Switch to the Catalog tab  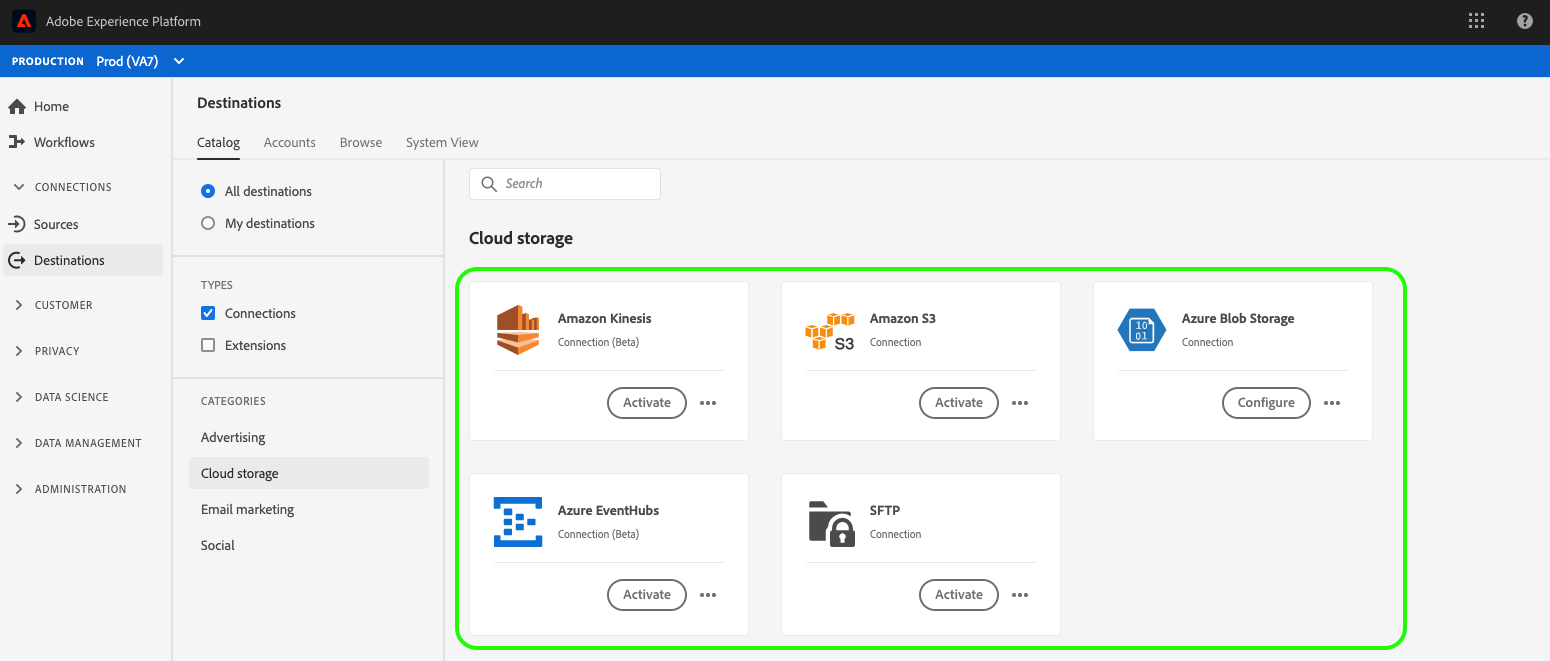coord(218,143)
